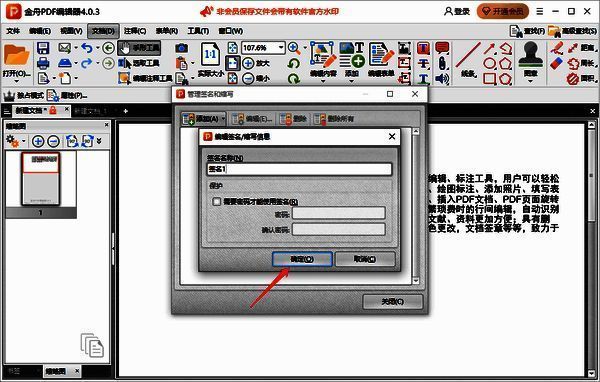This screenshot has height=382, width=600.
Task: Click the undo arrow icon
Action: click(87, 48)
